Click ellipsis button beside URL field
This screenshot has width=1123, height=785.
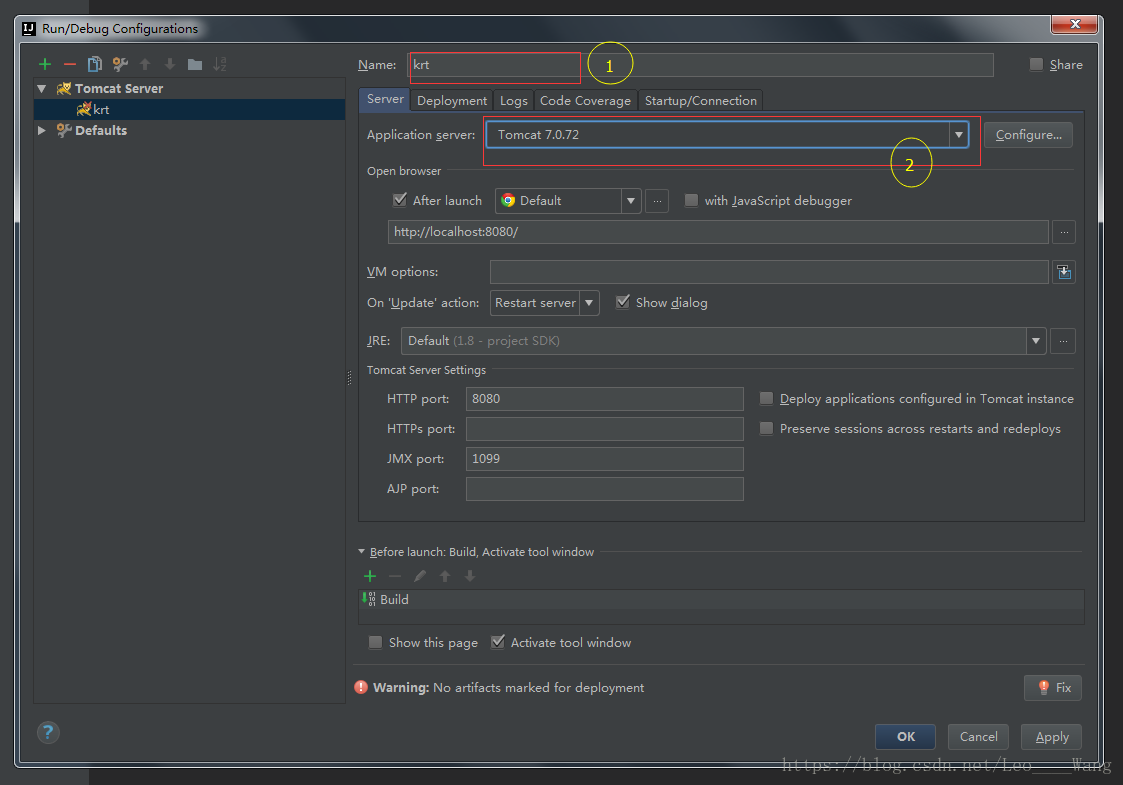1064,232
